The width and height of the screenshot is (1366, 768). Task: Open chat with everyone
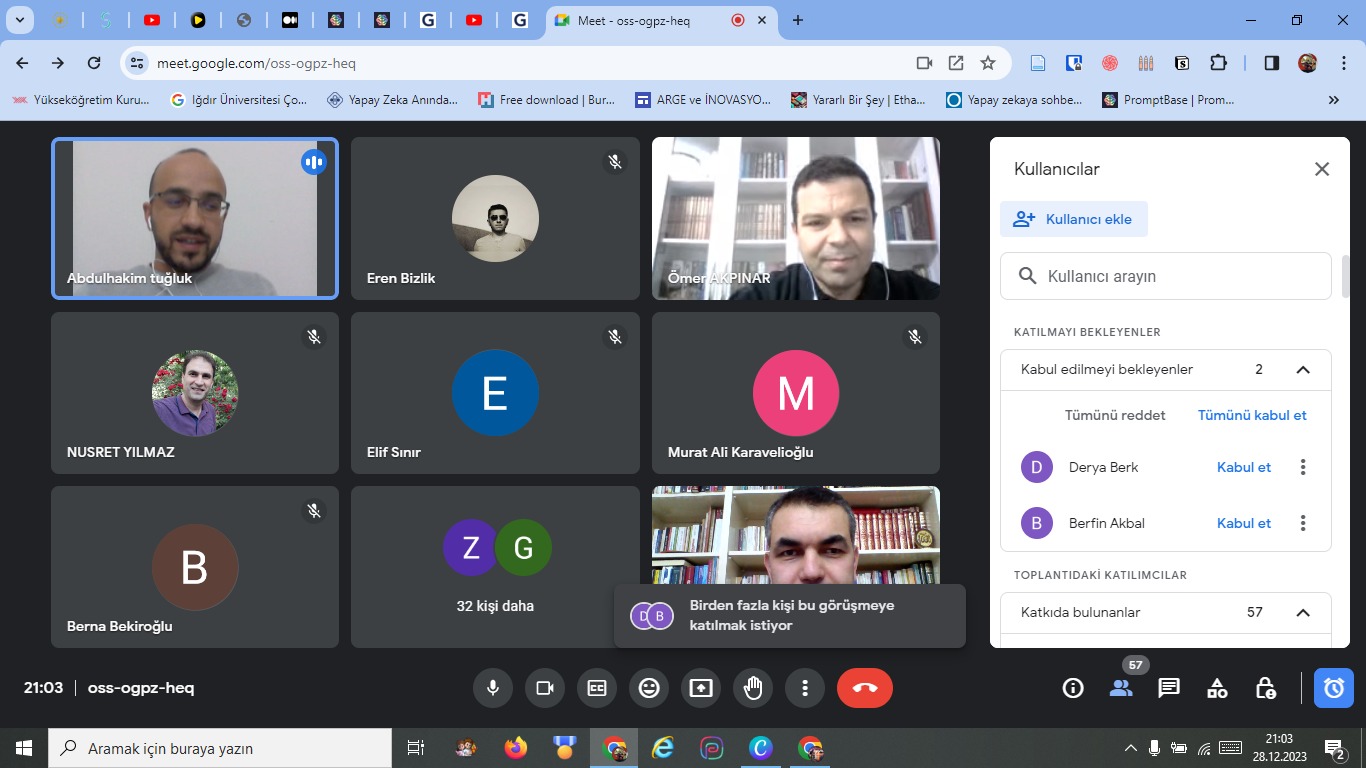[1169, 688]
